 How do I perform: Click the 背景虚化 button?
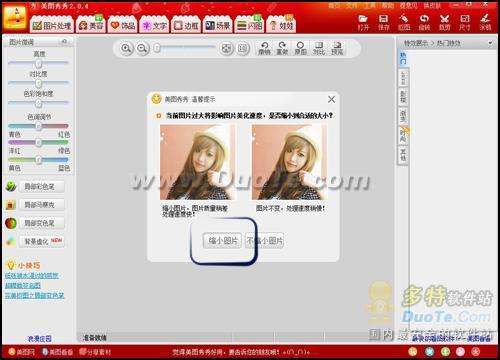click(x=42, y=241)
